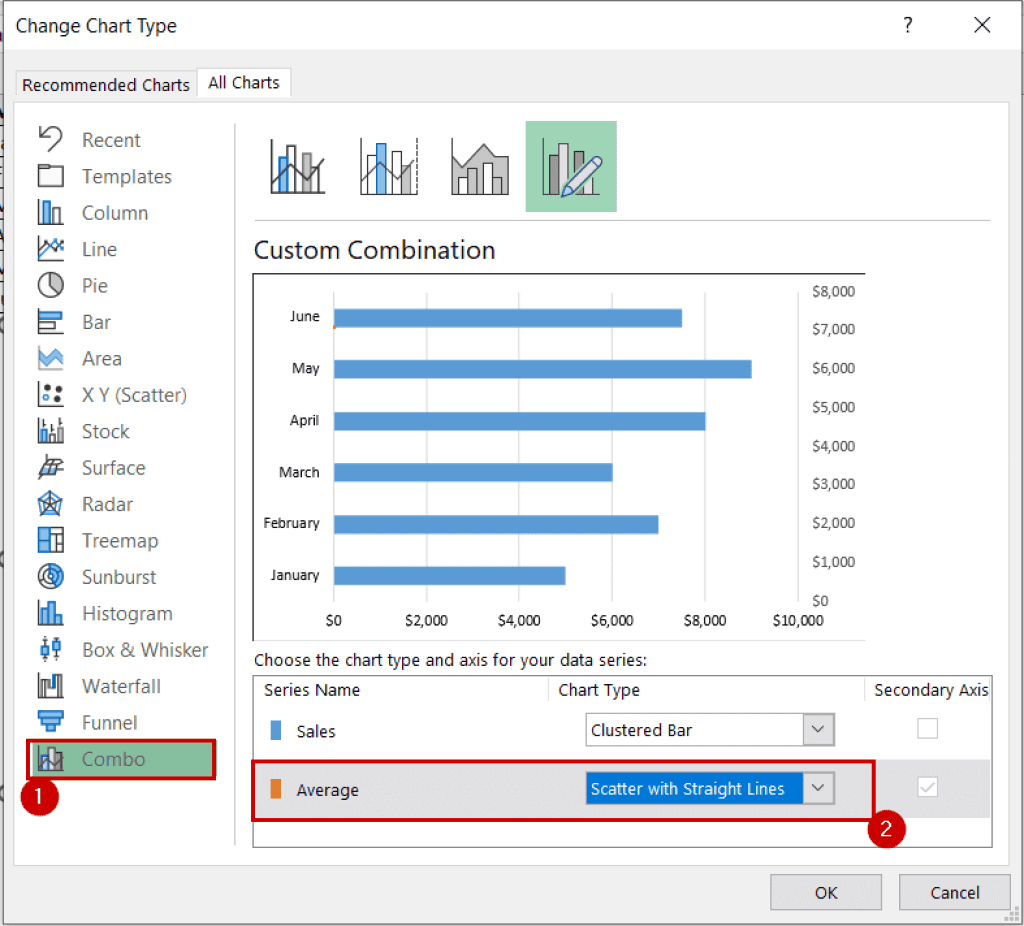
Task: Switch to the Recommended Charts tab
Action: (104, 84)
